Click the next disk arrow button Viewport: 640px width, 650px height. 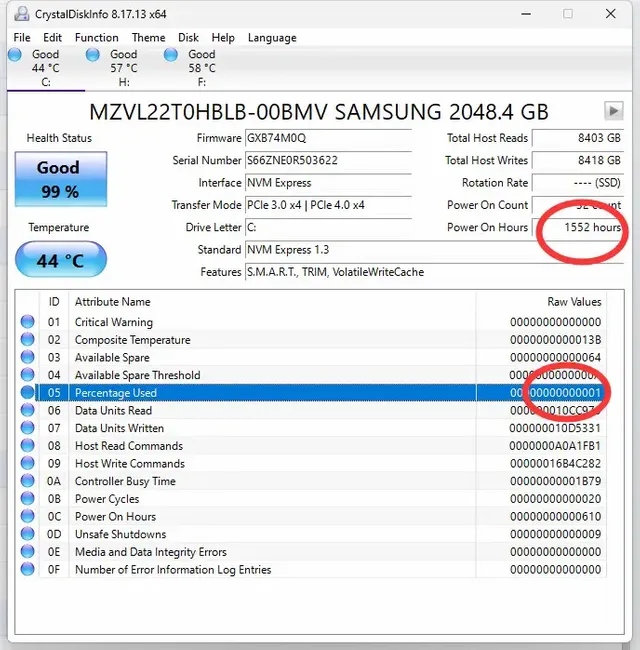[x=613, y=111]
